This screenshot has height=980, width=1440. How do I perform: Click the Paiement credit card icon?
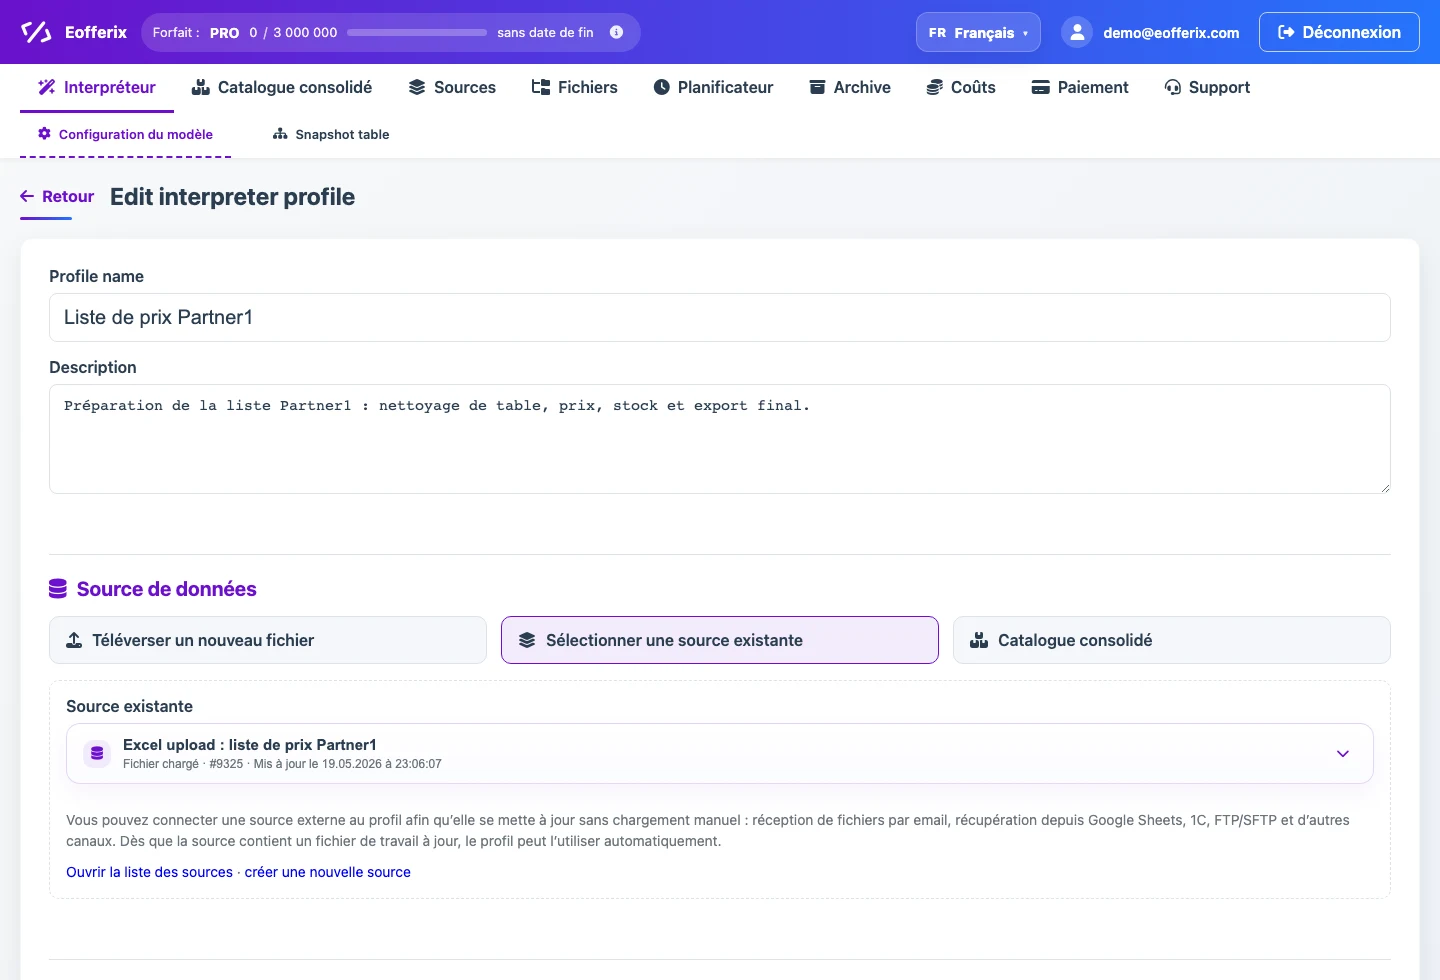tap(1040, 87)
